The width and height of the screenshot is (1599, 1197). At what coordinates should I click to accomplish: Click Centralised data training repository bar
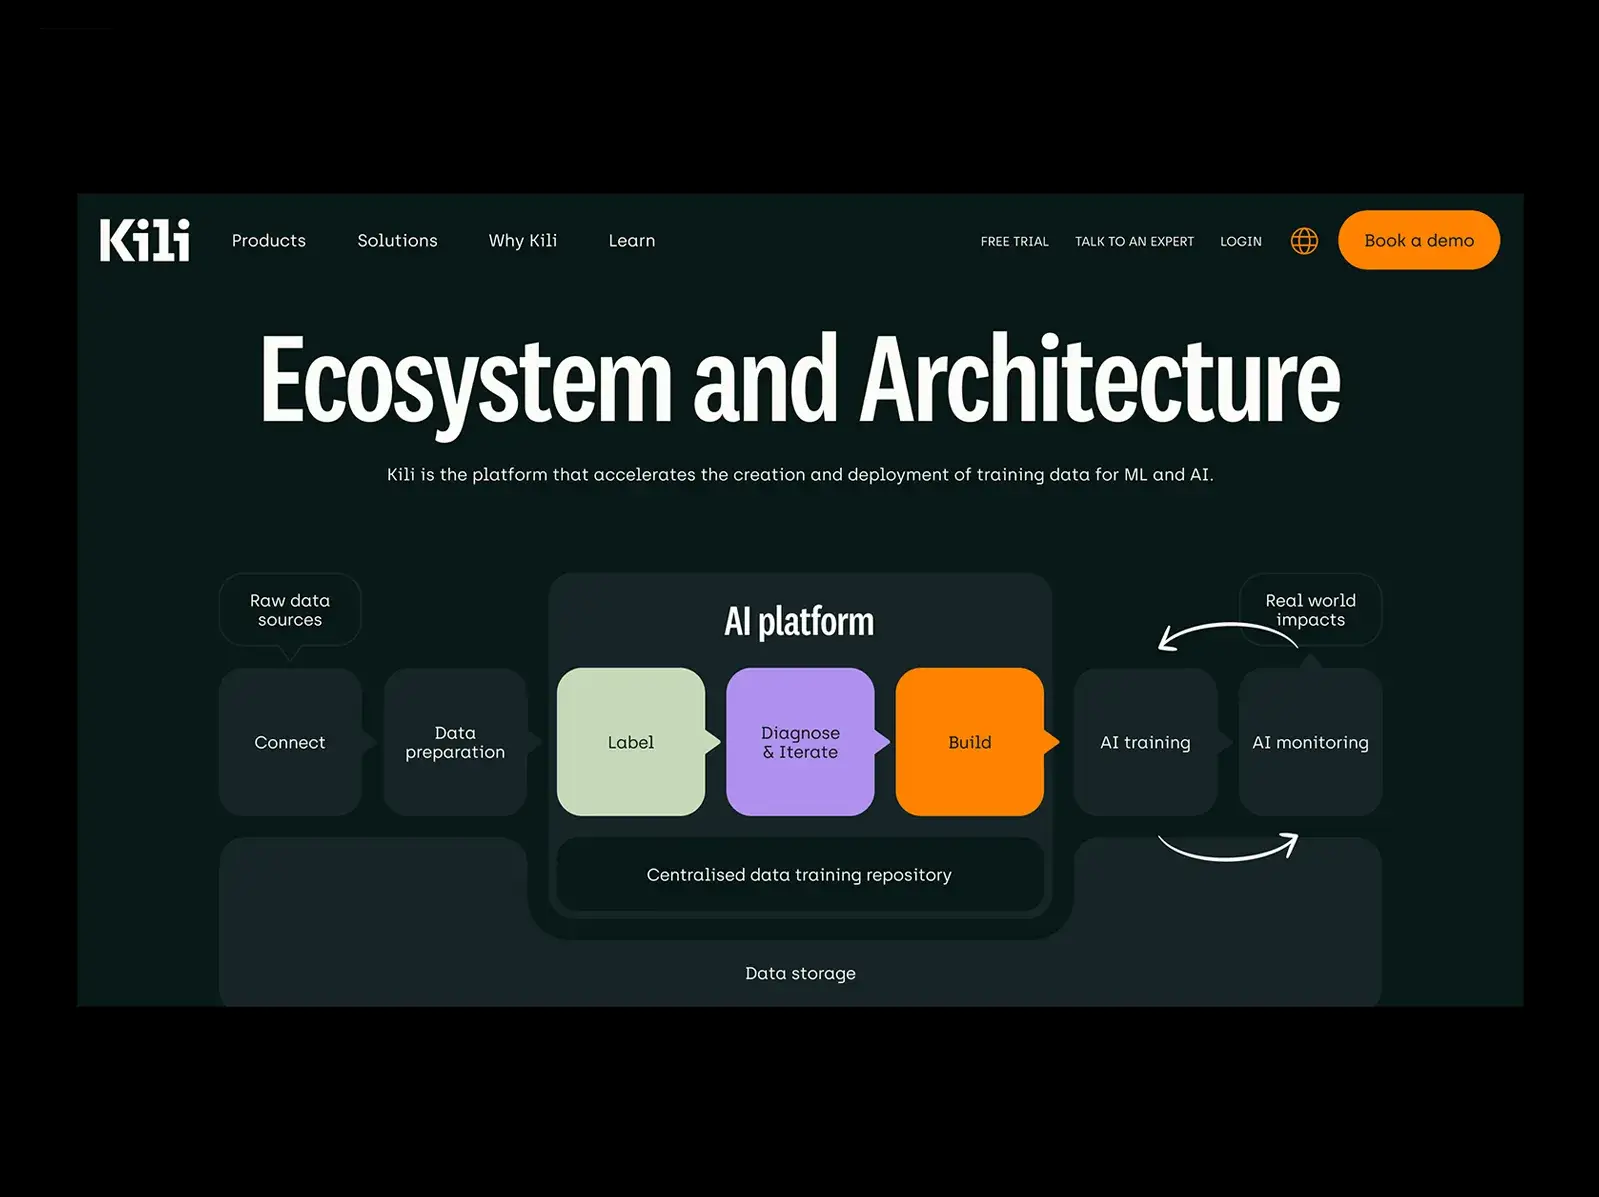pyautogui.click(x=799, y=875)
